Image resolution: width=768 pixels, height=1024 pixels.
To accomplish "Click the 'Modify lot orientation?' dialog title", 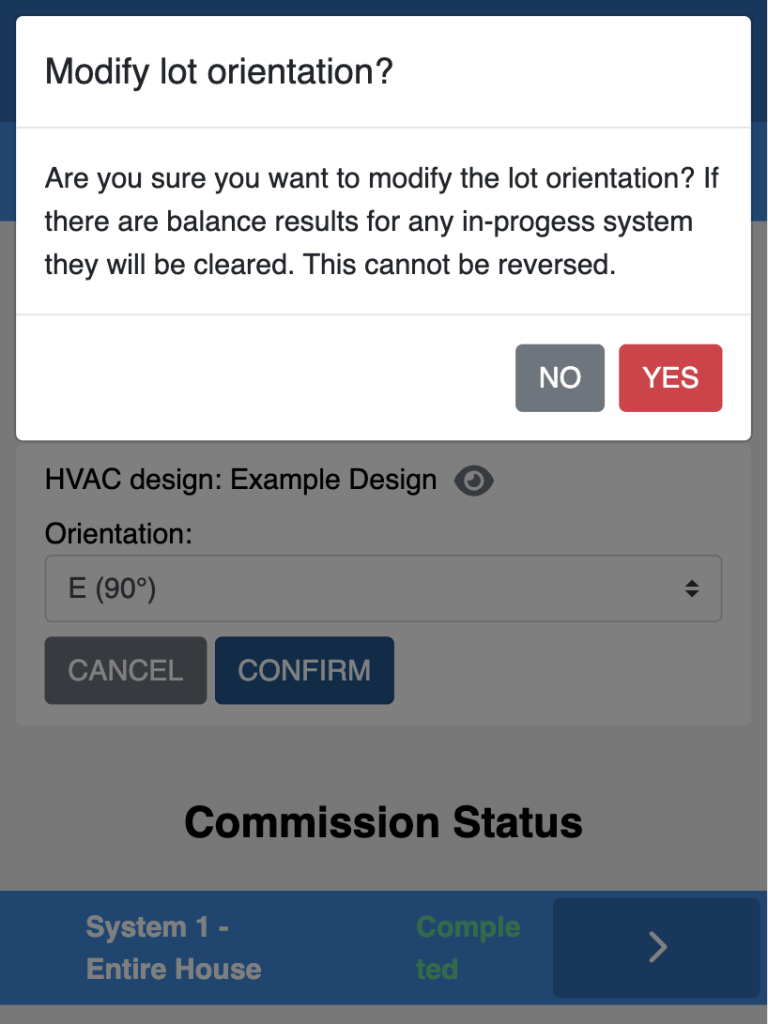I will coord(219,72).
